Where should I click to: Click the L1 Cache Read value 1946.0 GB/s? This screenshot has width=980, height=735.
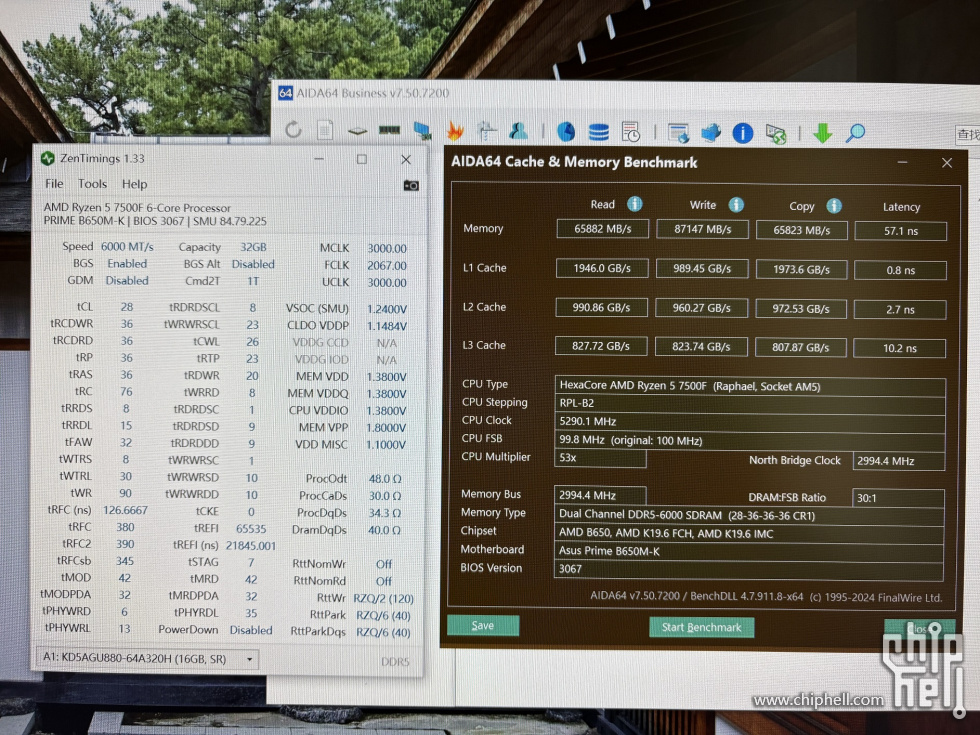(602, 268)
